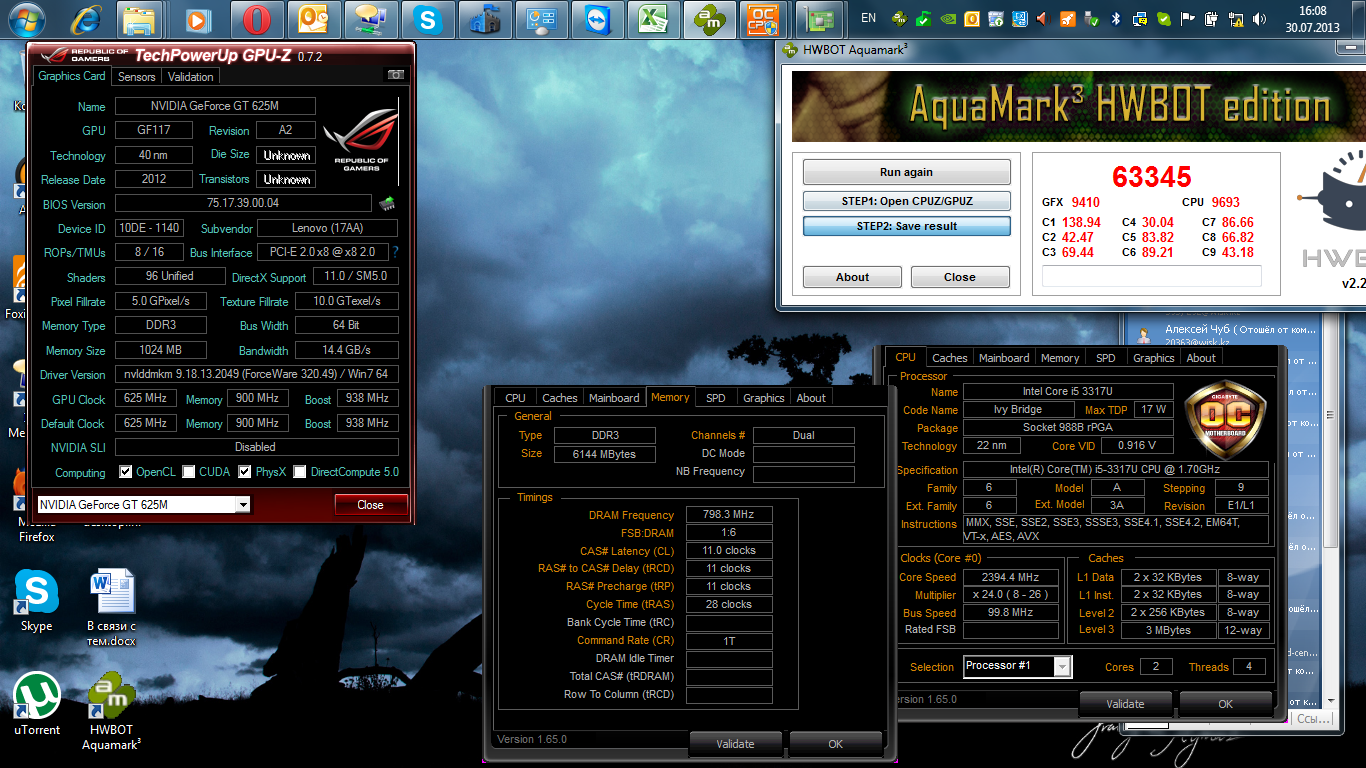Screen dimensions: 1366x768
Task: Open uTorrent desktop shortcut
Action: point(37,704)
